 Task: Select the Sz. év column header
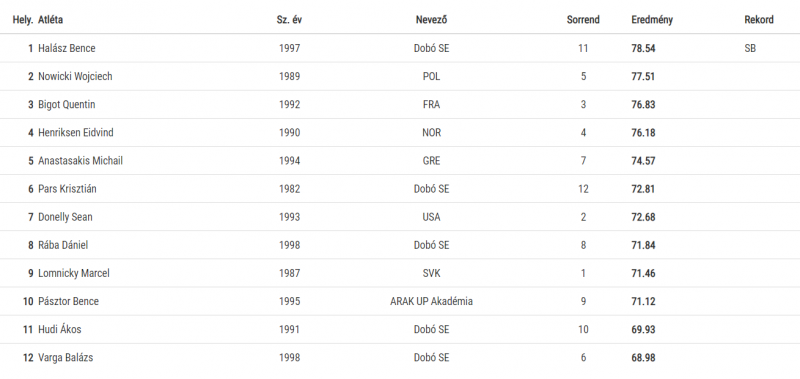(289, 20)
